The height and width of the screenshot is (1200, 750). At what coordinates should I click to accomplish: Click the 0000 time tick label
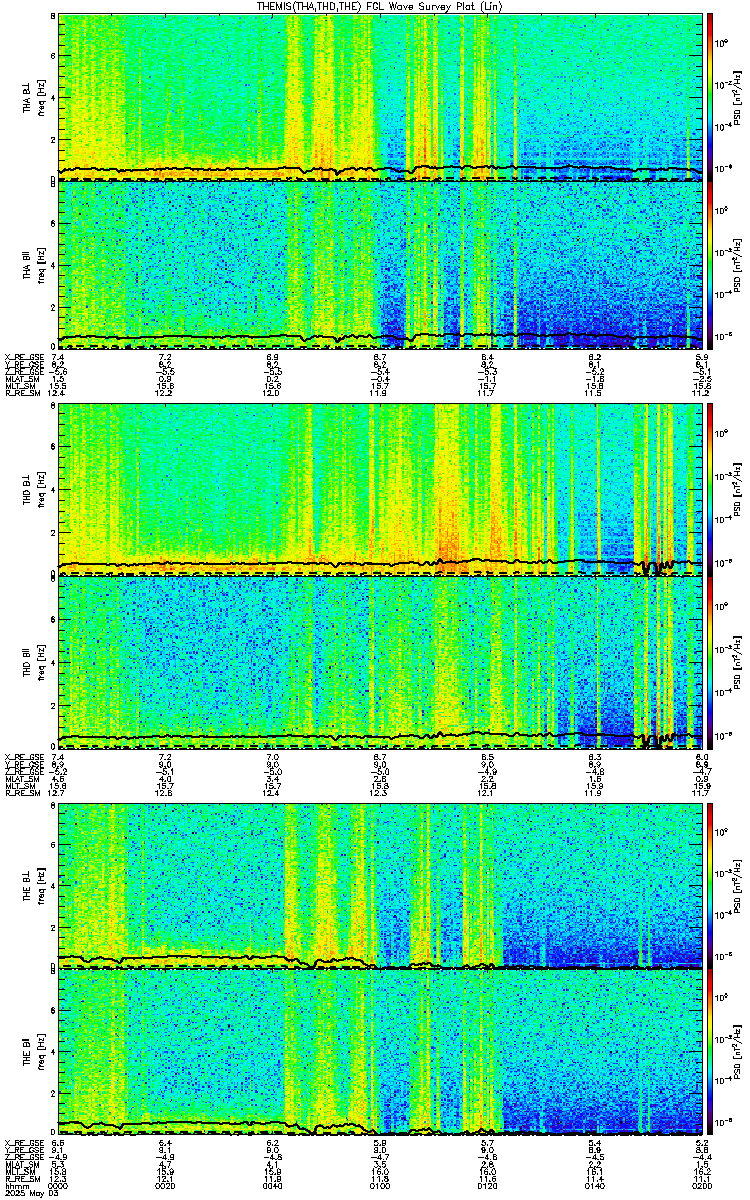(x=59, y=1186)
